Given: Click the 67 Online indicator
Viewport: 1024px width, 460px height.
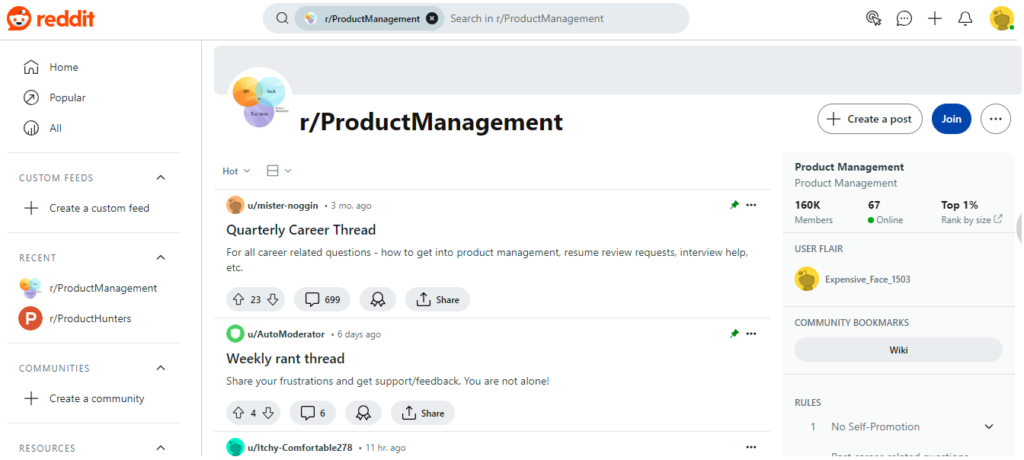Looking at the screenshot, I should point(885,212).
